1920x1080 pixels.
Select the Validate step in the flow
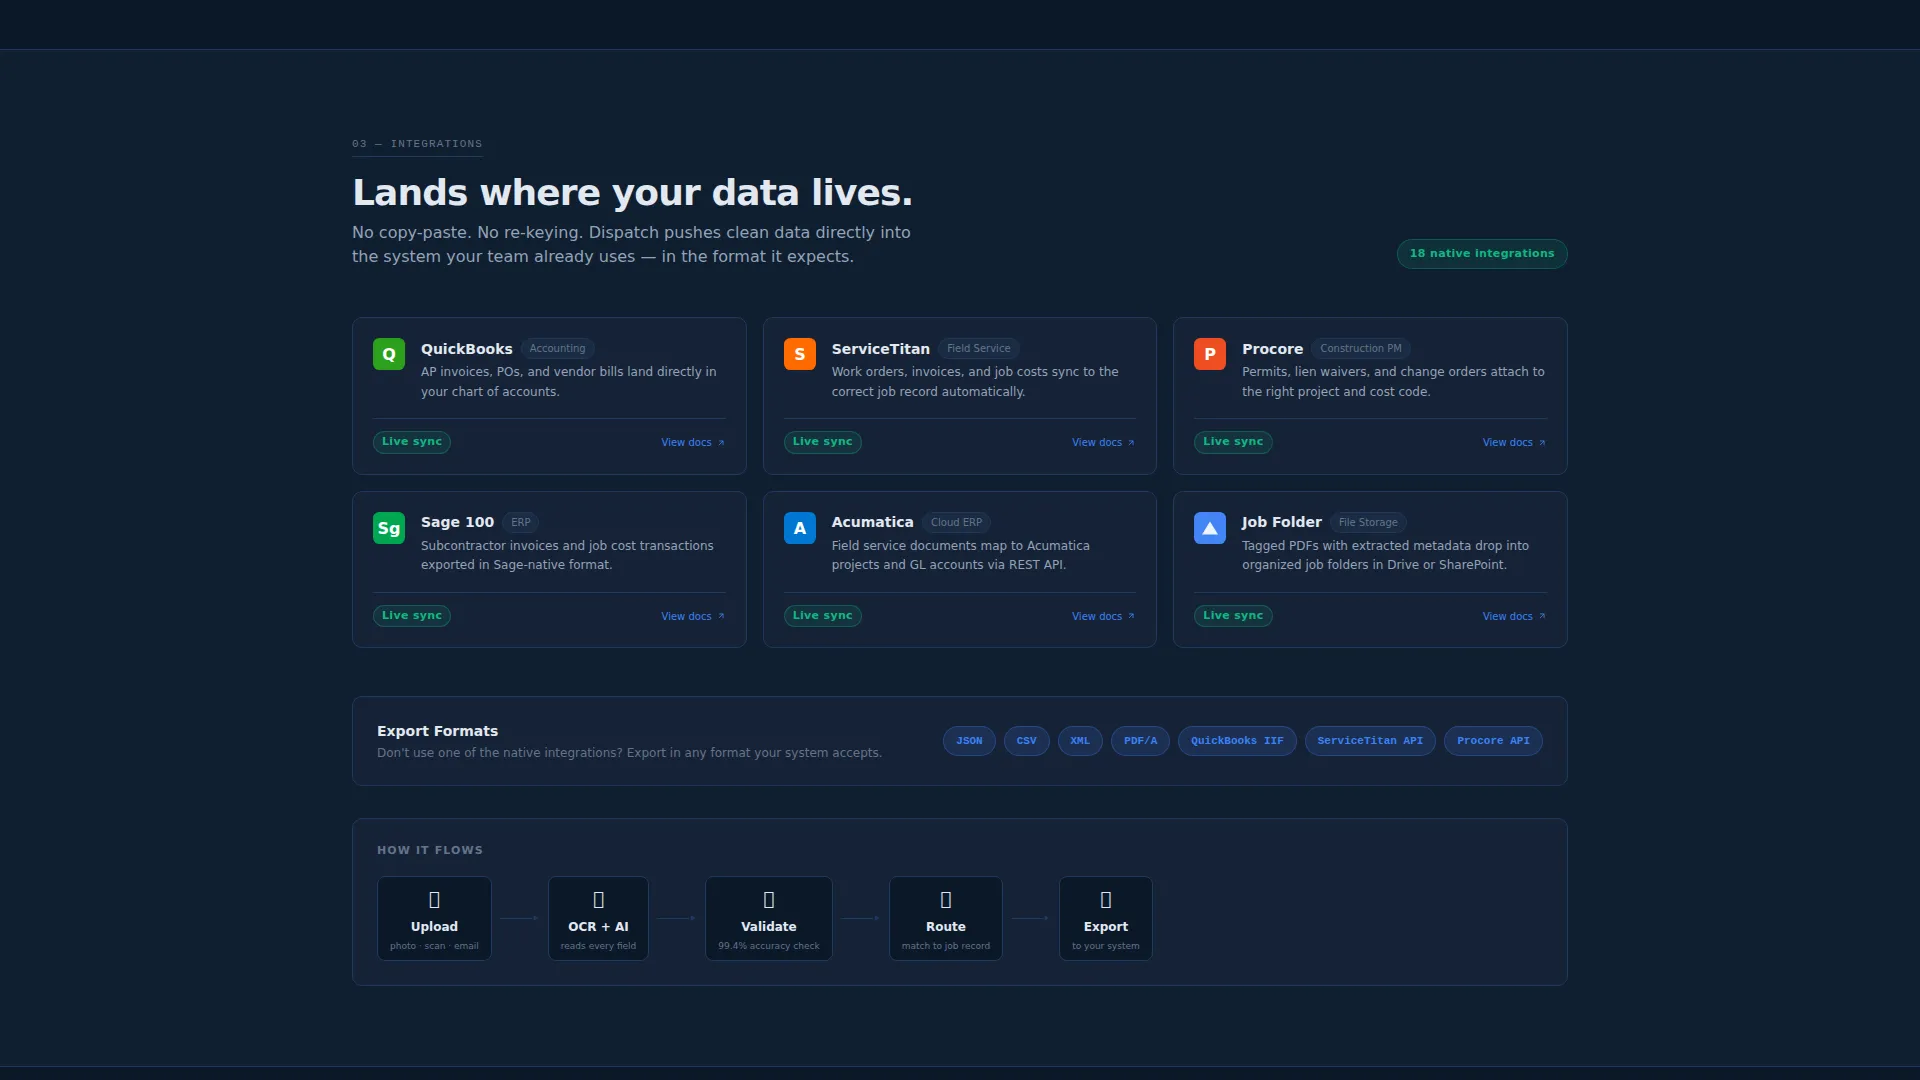(x=768, y=919)
